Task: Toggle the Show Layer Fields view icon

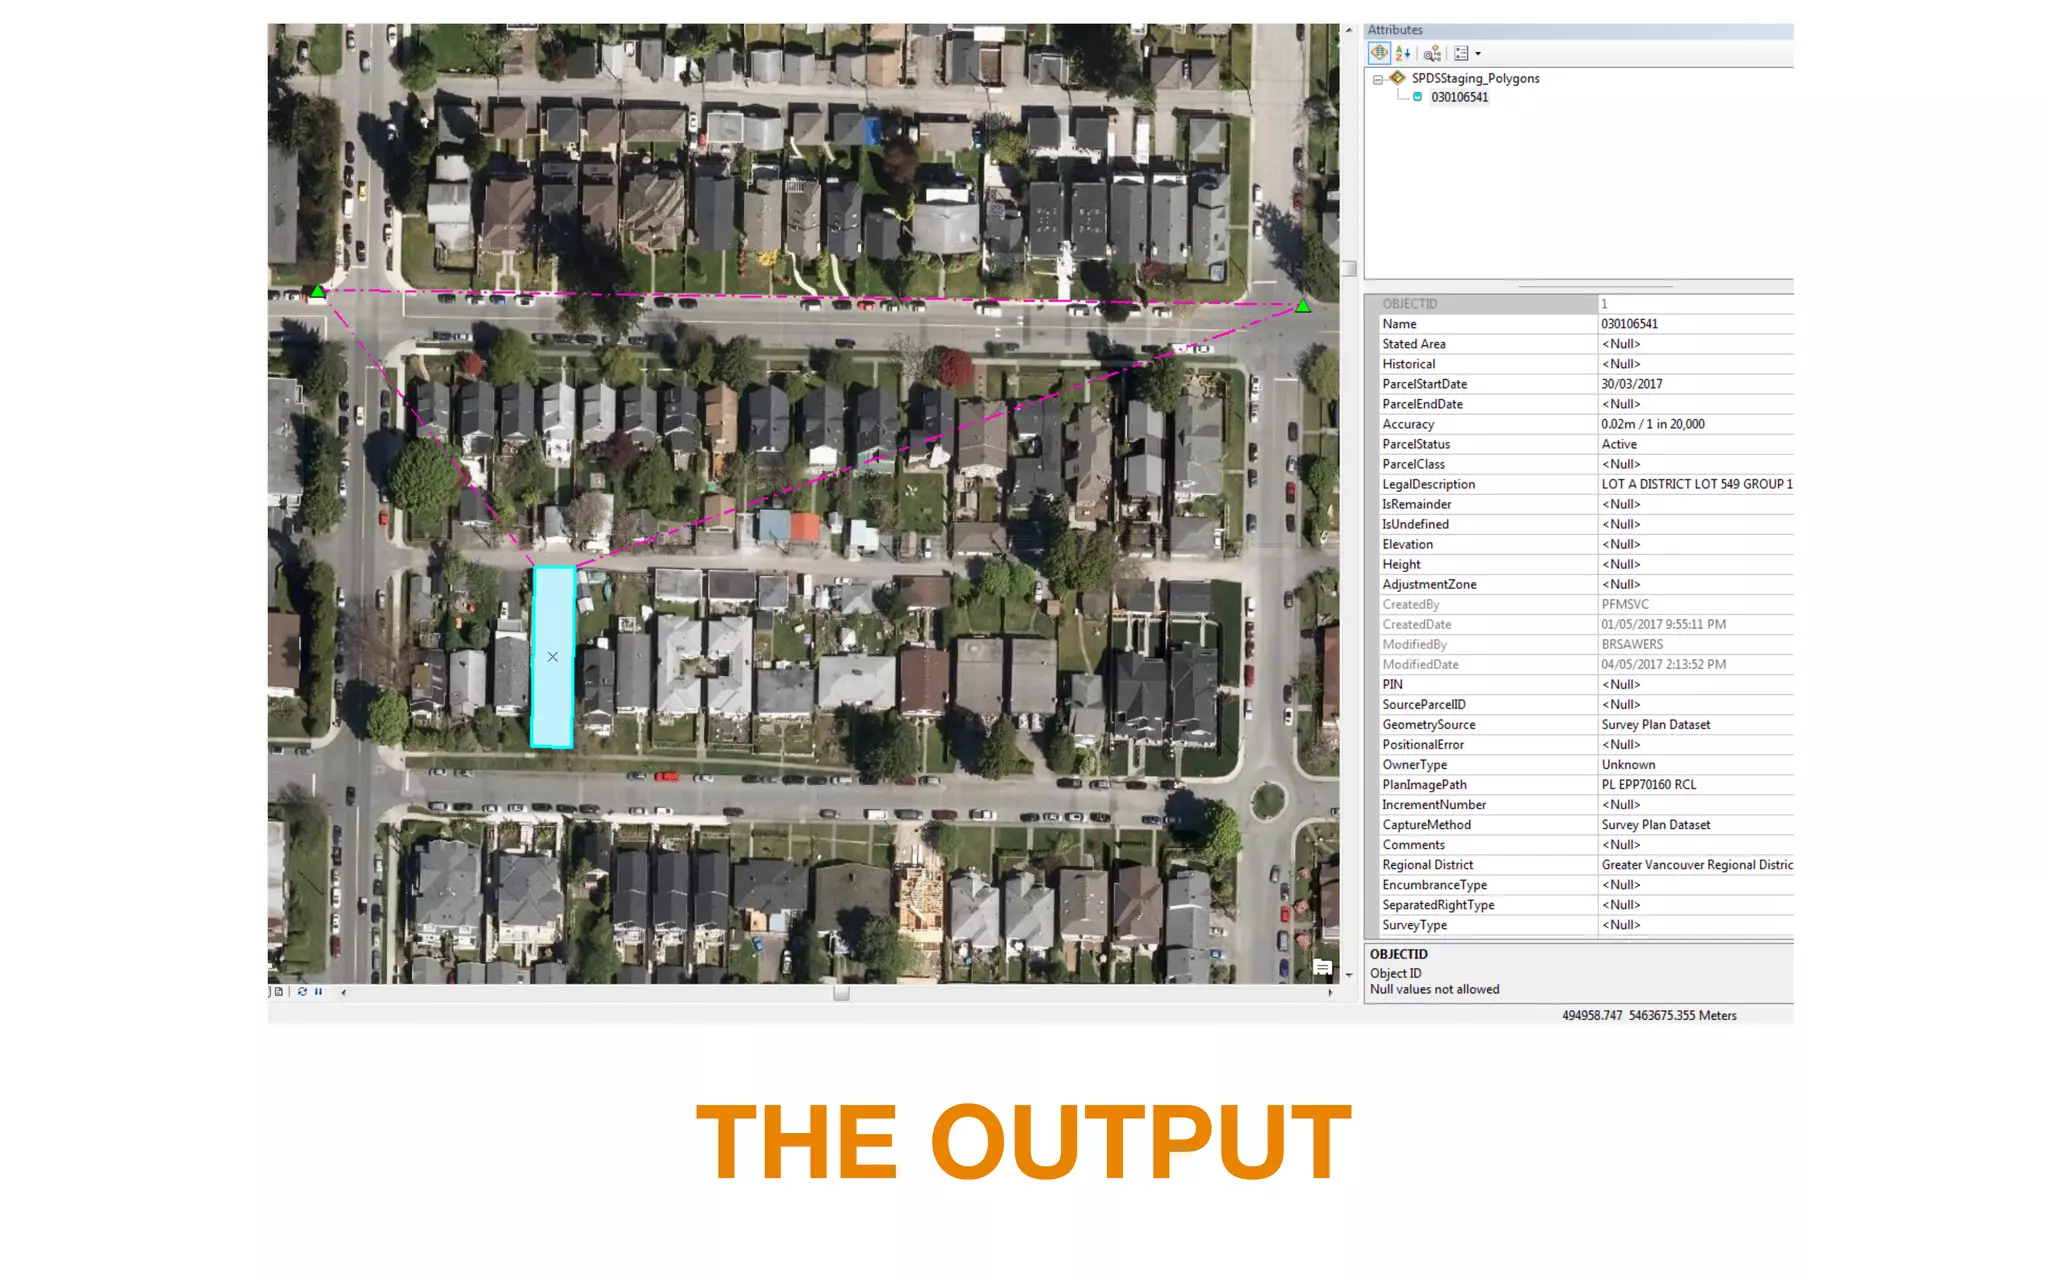Action: pyautogui.click(x=1379, y=53)
